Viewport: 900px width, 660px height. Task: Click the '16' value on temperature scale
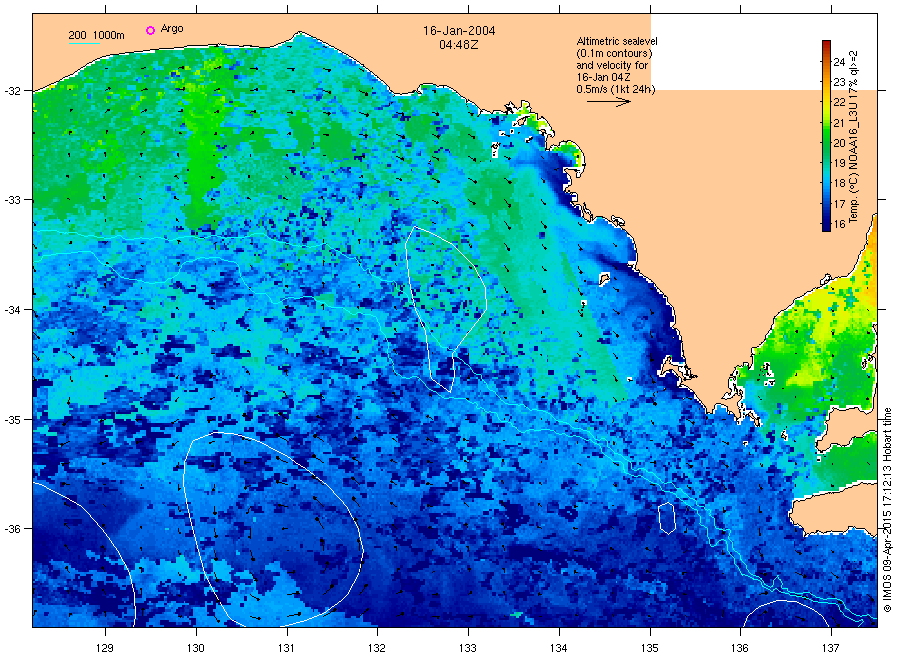coord(839,224)
